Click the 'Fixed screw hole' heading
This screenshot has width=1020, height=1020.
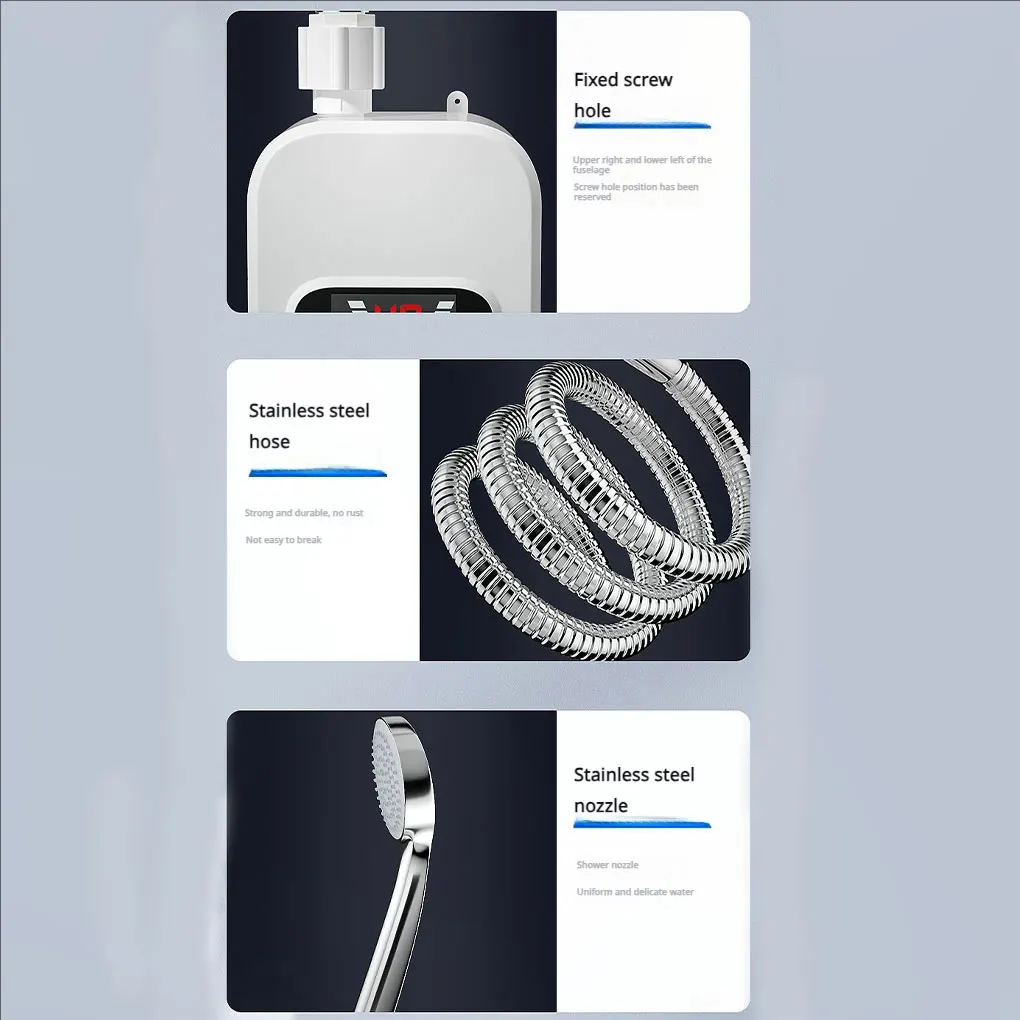(x=623, y=95)
